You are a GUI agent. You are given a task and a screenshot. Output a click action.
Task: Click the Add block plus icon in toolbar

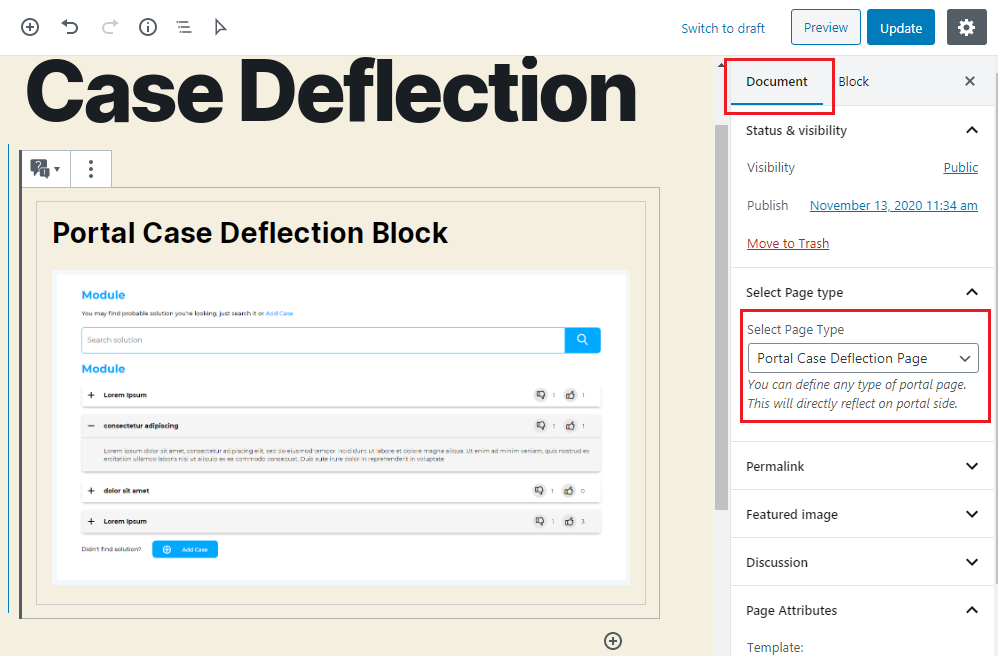pyautogui.click(x=30, y=27)
